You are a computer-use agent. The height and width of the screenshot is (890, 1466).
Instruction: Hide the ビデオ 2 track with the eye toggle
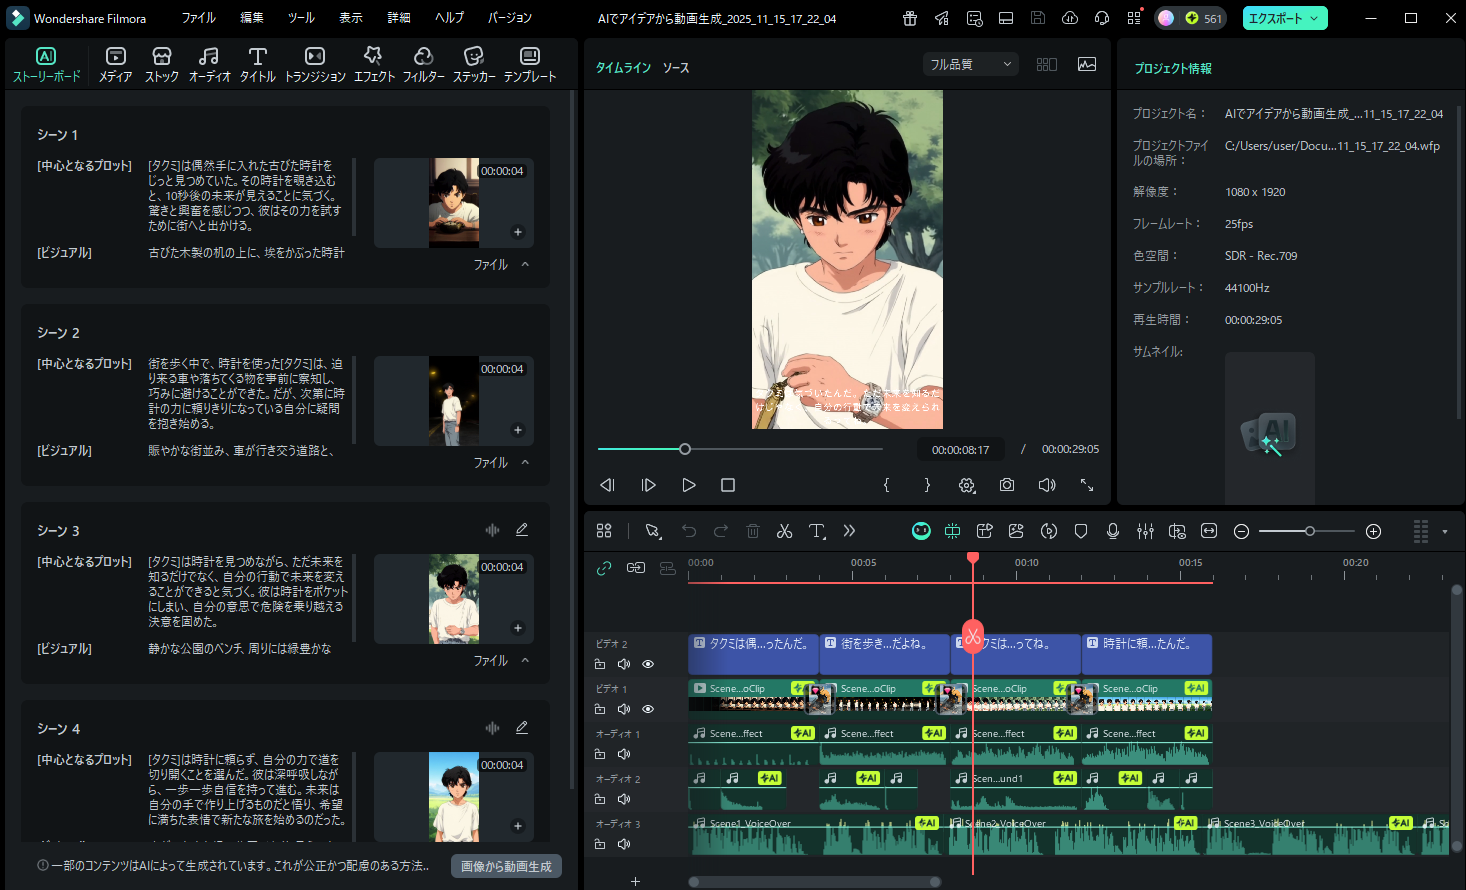[x=647, y=663]
